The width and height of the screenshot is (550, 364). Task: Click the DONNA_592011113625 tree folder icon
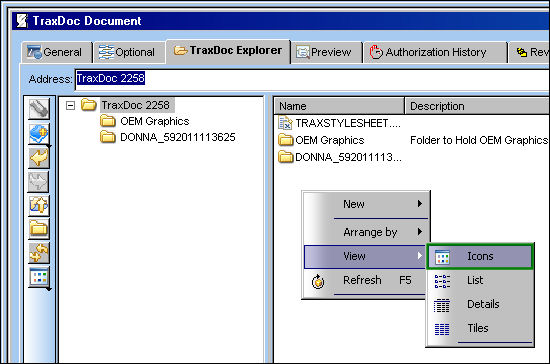point(108,137)
